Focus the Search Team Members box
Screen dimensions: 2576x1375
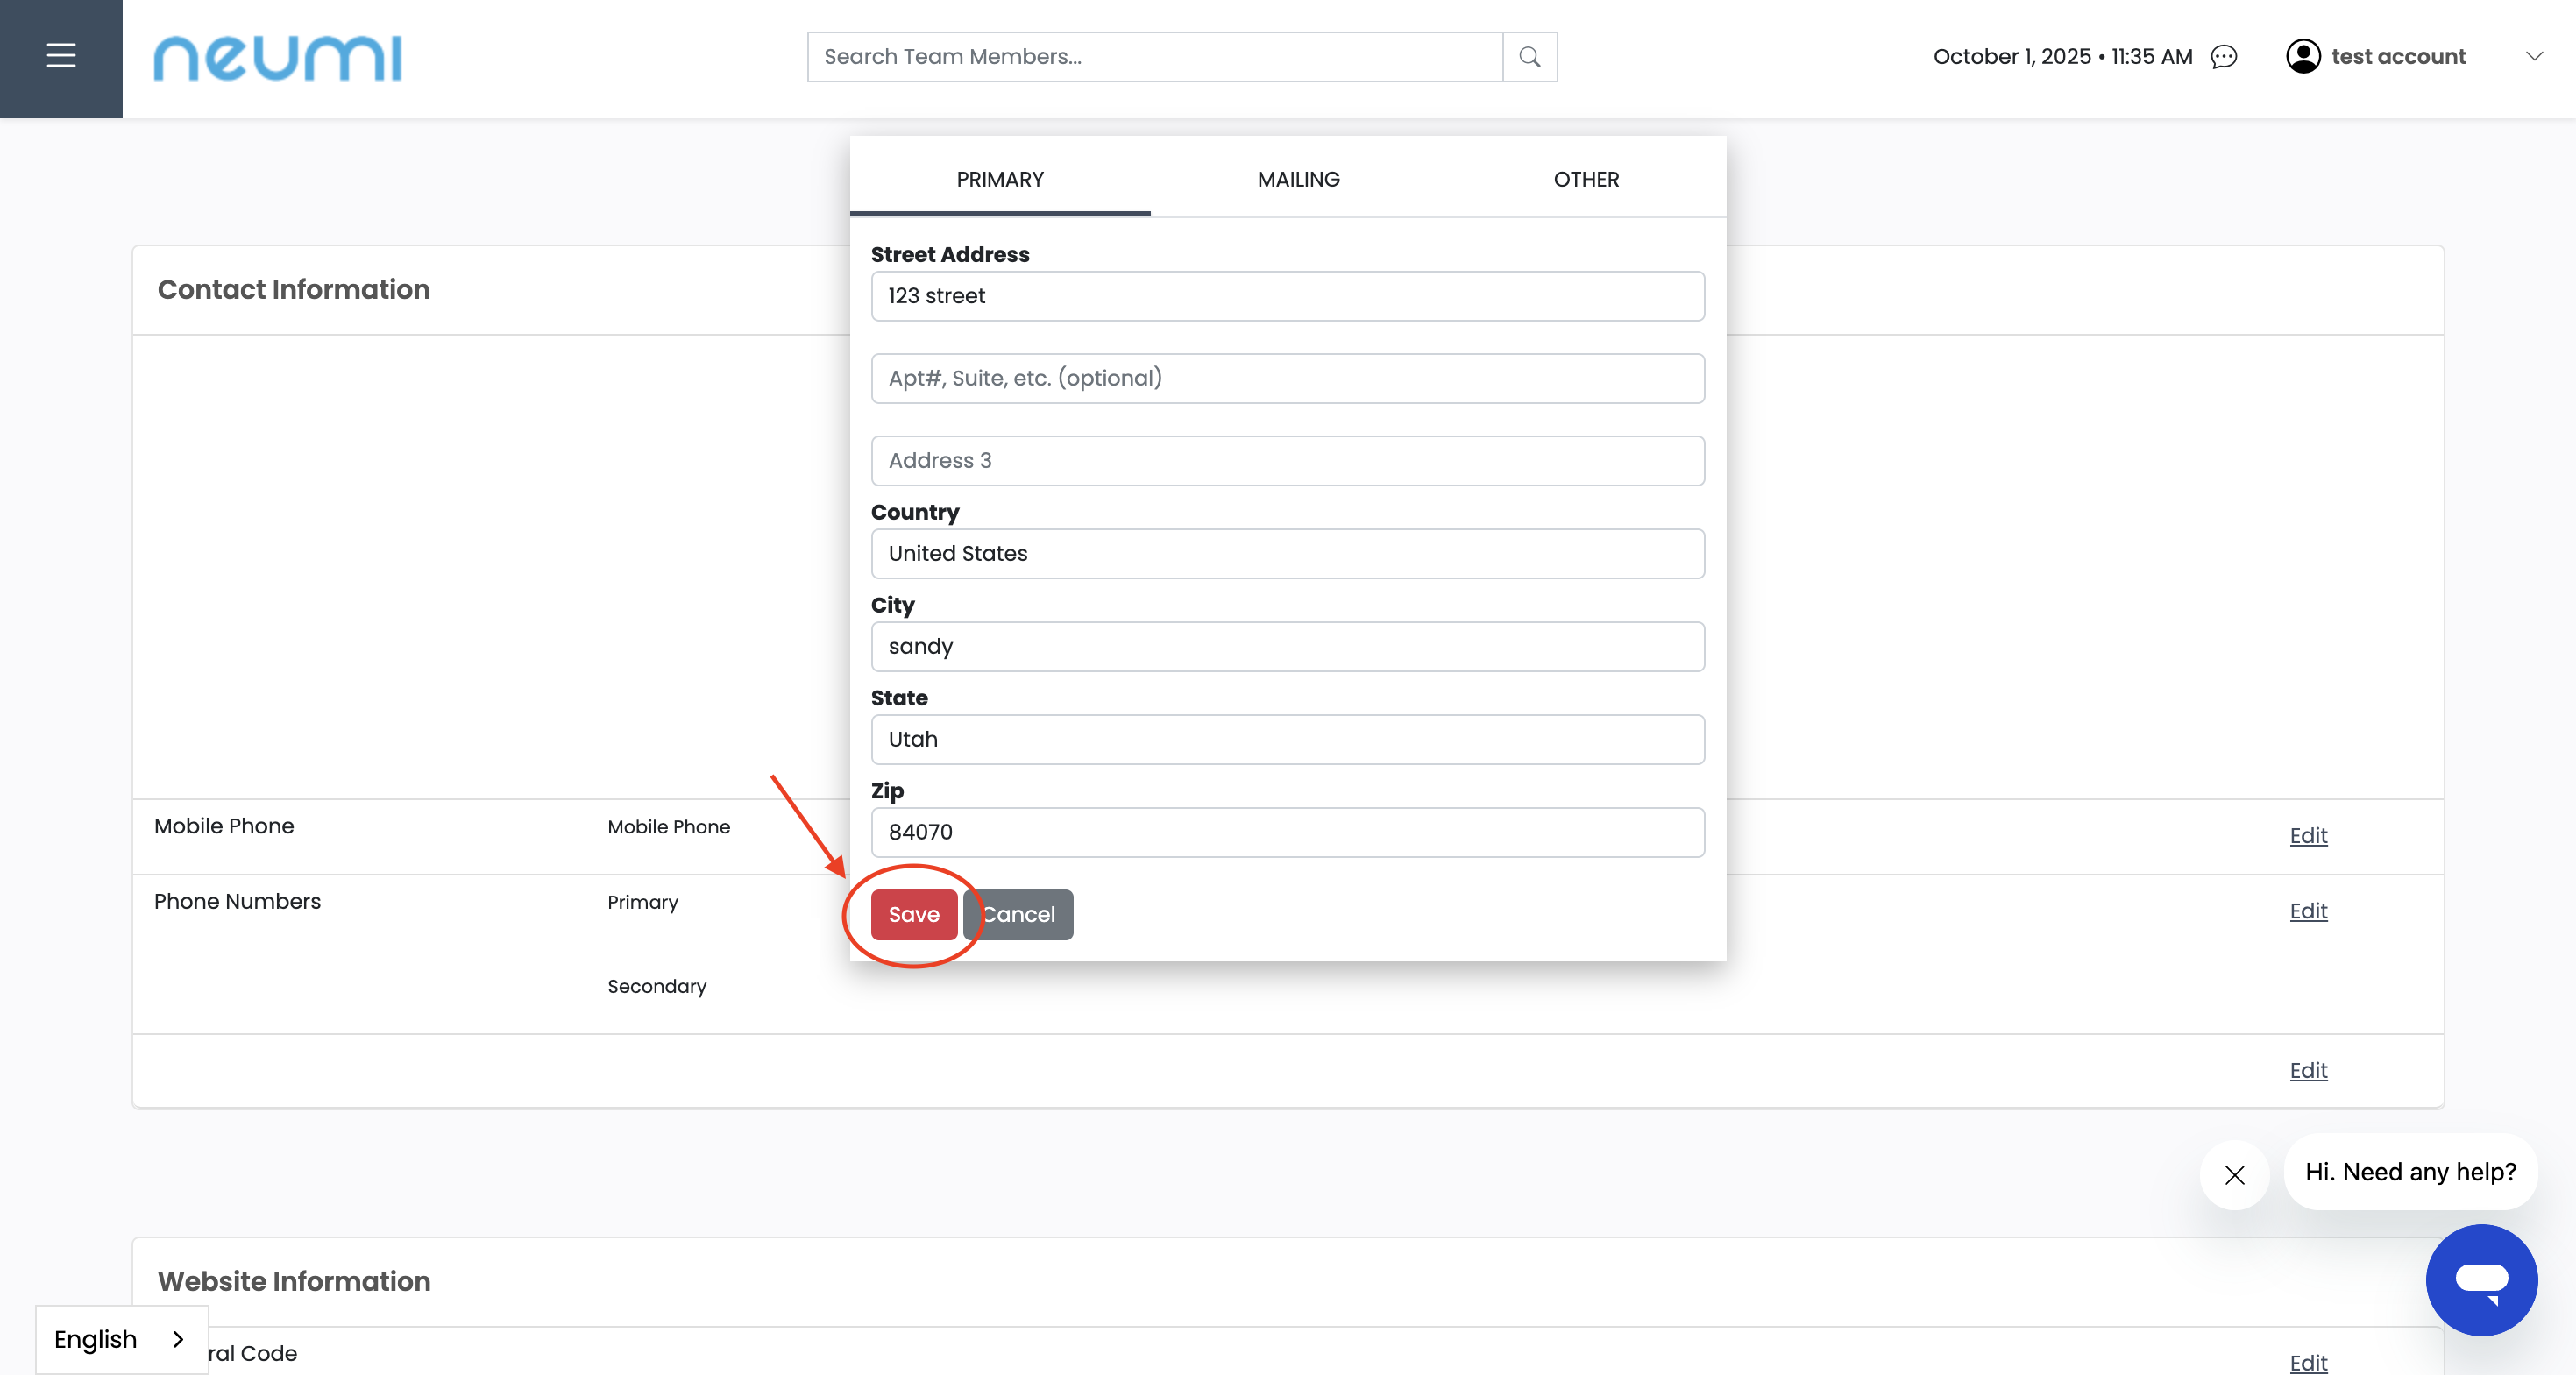coord(1154,57)
